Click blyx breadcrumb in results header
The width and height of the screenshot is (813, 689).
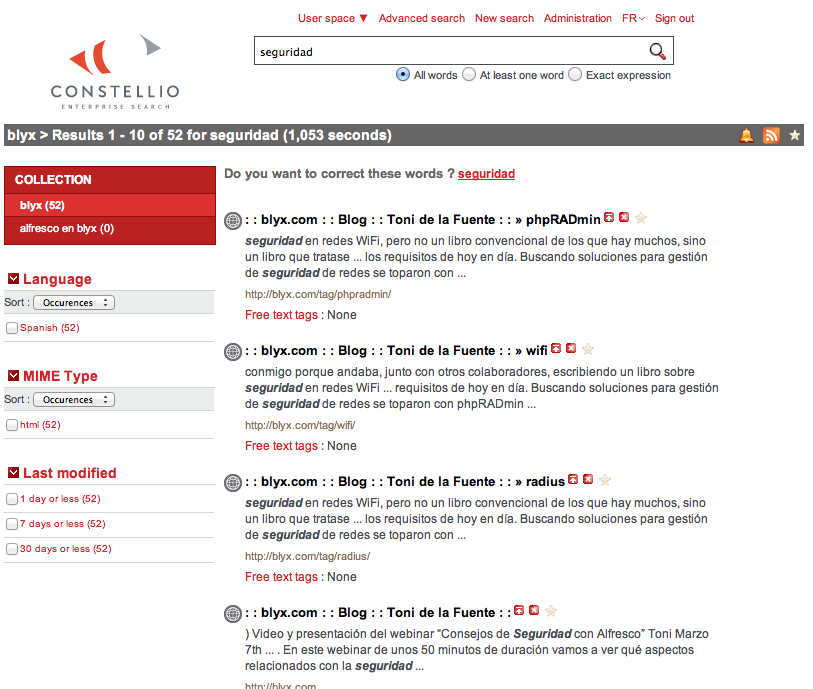[21, 135]
